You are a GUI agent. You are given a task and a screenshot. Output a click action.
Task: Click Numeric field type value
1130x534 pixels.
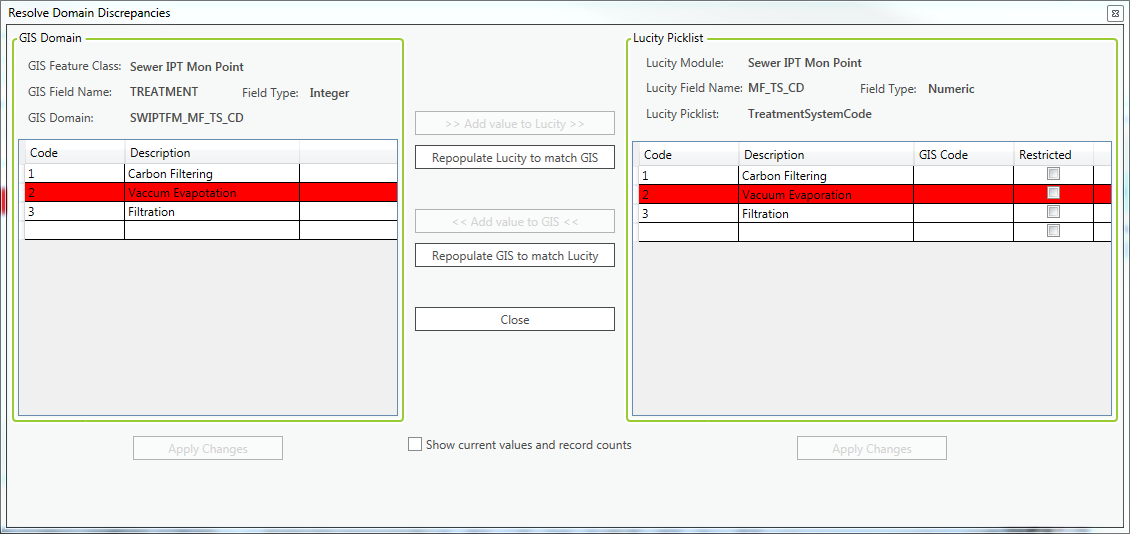[x=951, y=89]
